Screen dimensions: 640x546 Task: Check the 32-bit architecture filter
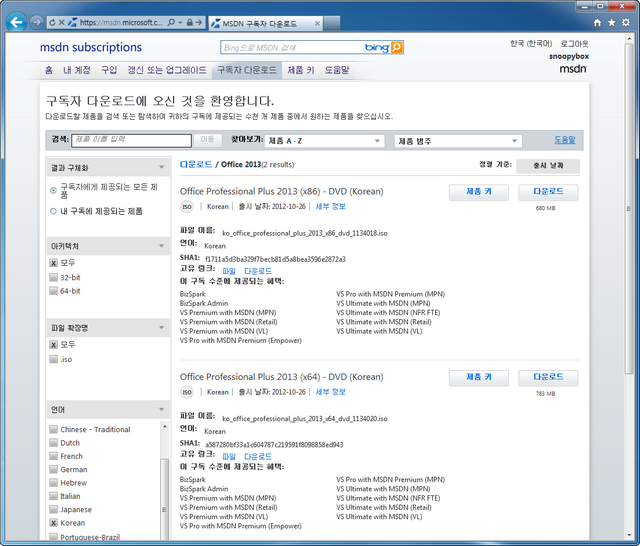53,277
